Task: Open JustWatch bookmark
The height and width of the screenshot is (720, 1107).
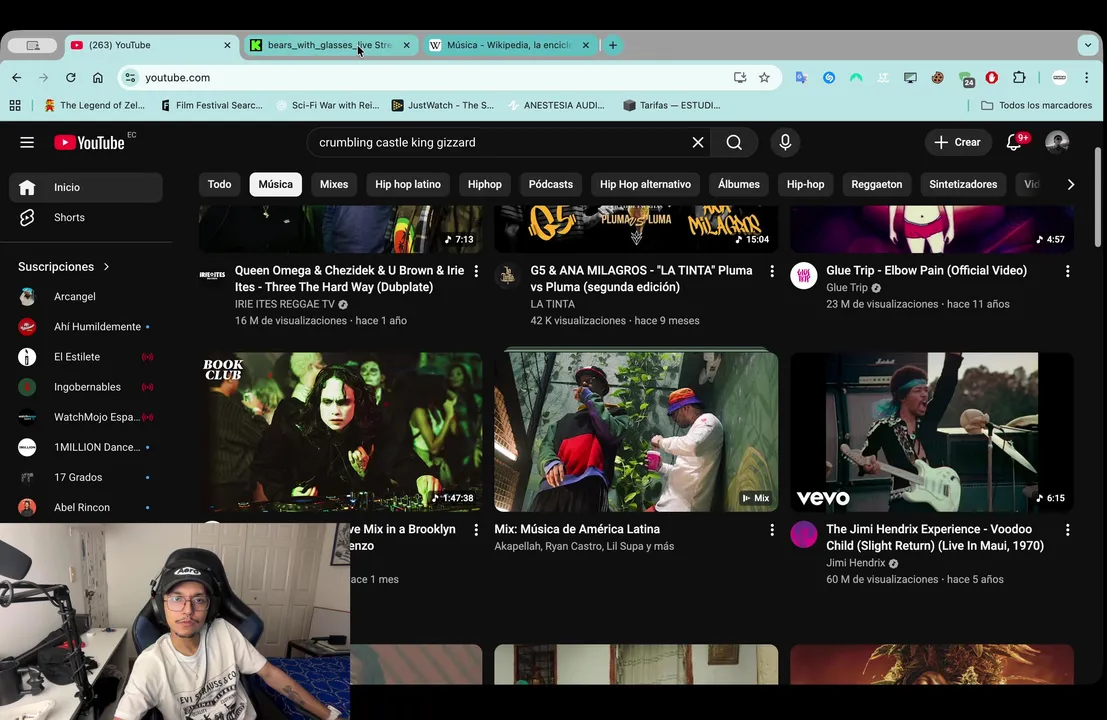Action: pos(443,105)
